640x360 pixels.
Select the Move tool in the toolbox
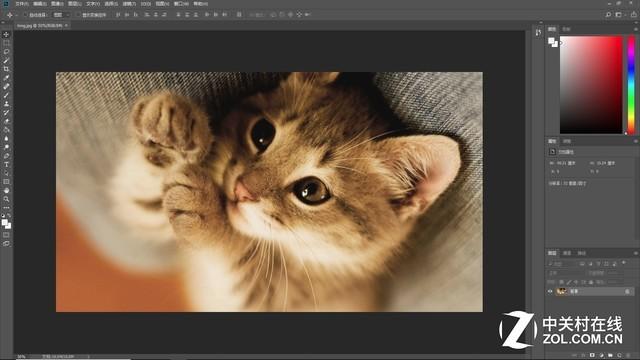coord(6,35)
